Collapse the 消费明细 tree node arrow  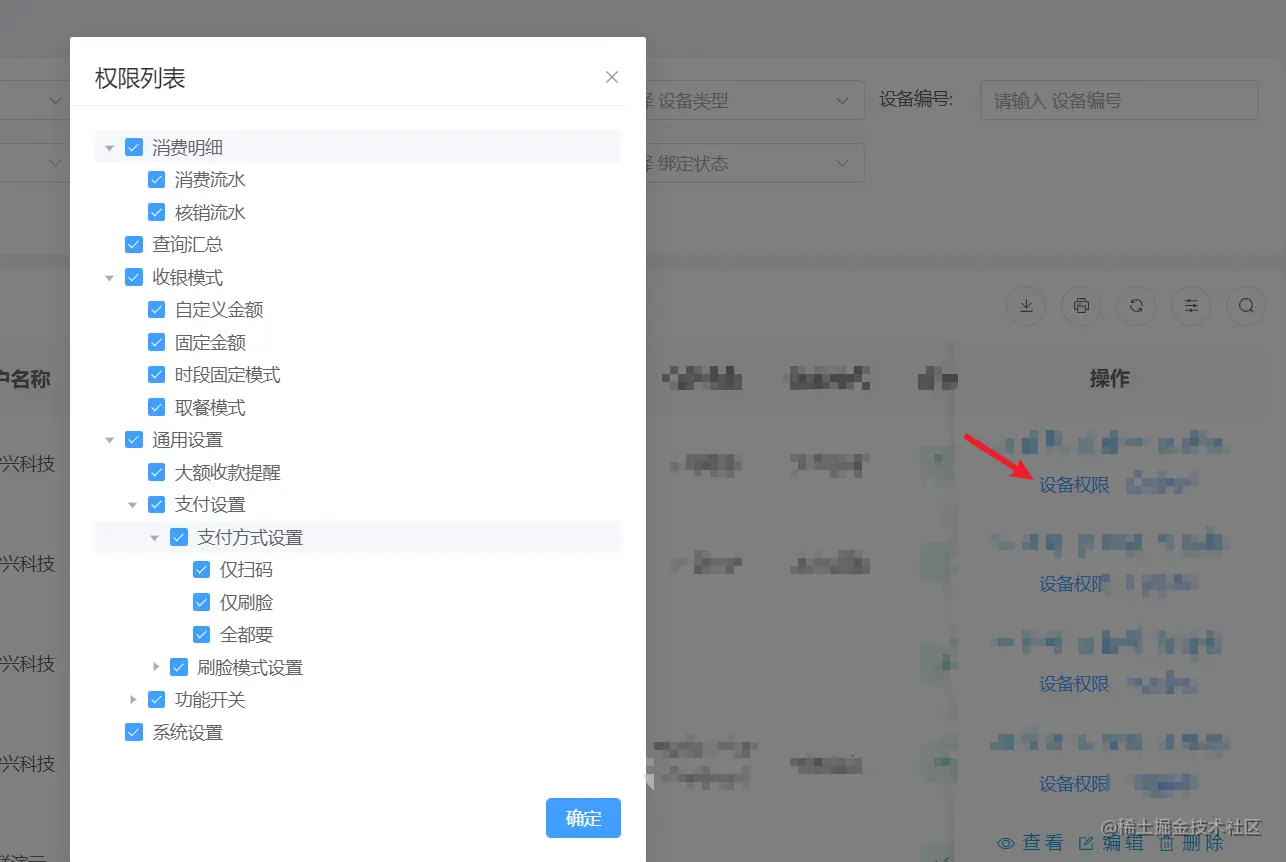(110, 147)
